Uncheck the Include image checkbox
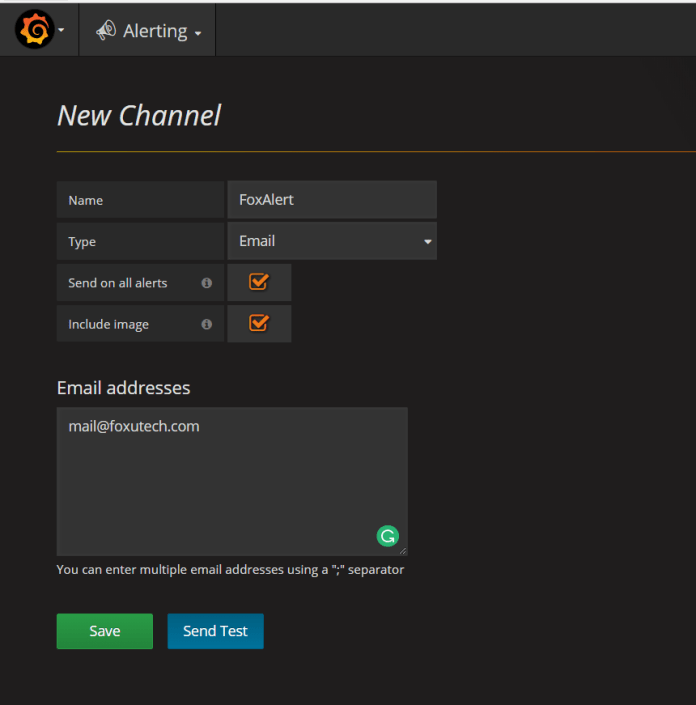 (x=259, y=323)
